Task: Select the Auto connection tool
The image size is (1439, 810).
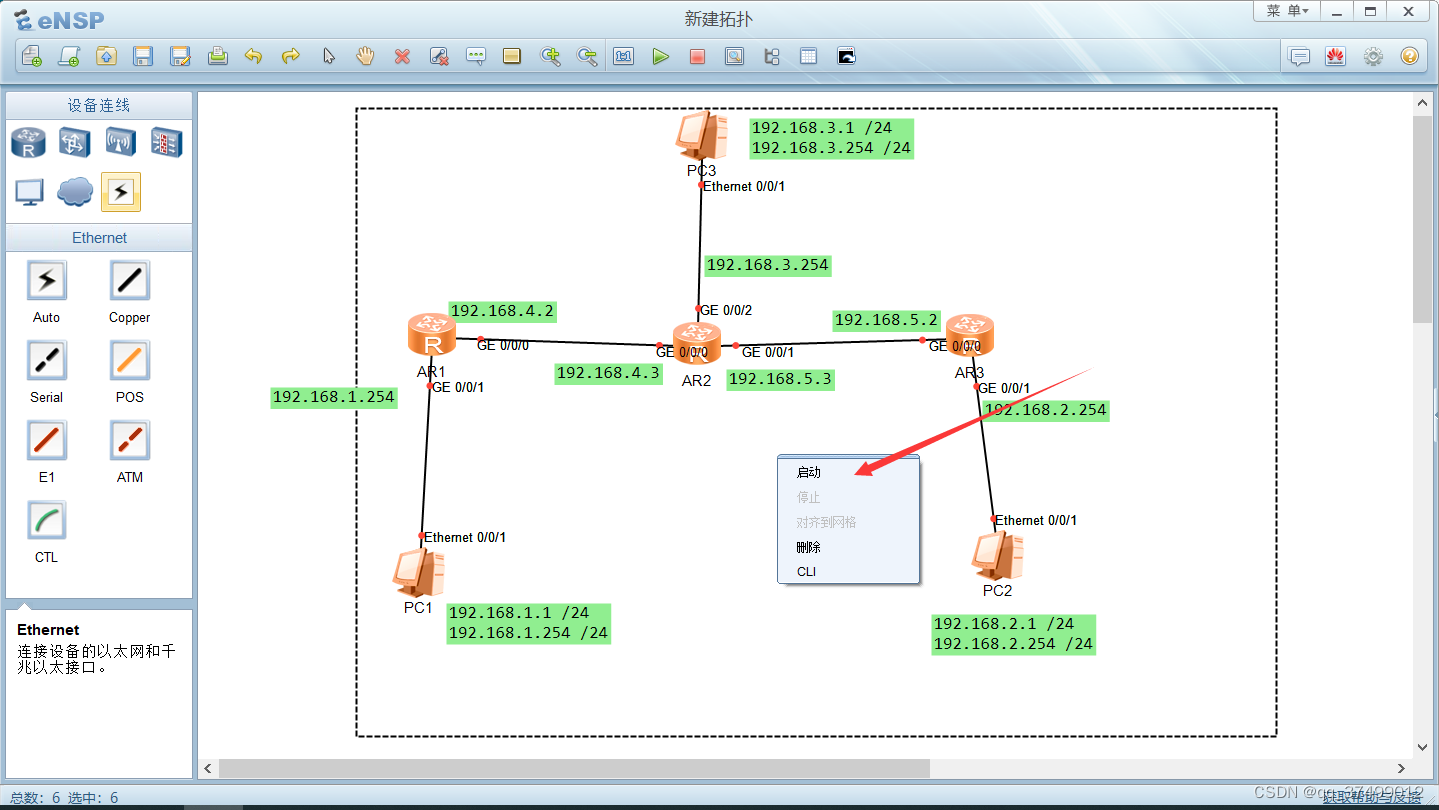Action: coord(46,280)
